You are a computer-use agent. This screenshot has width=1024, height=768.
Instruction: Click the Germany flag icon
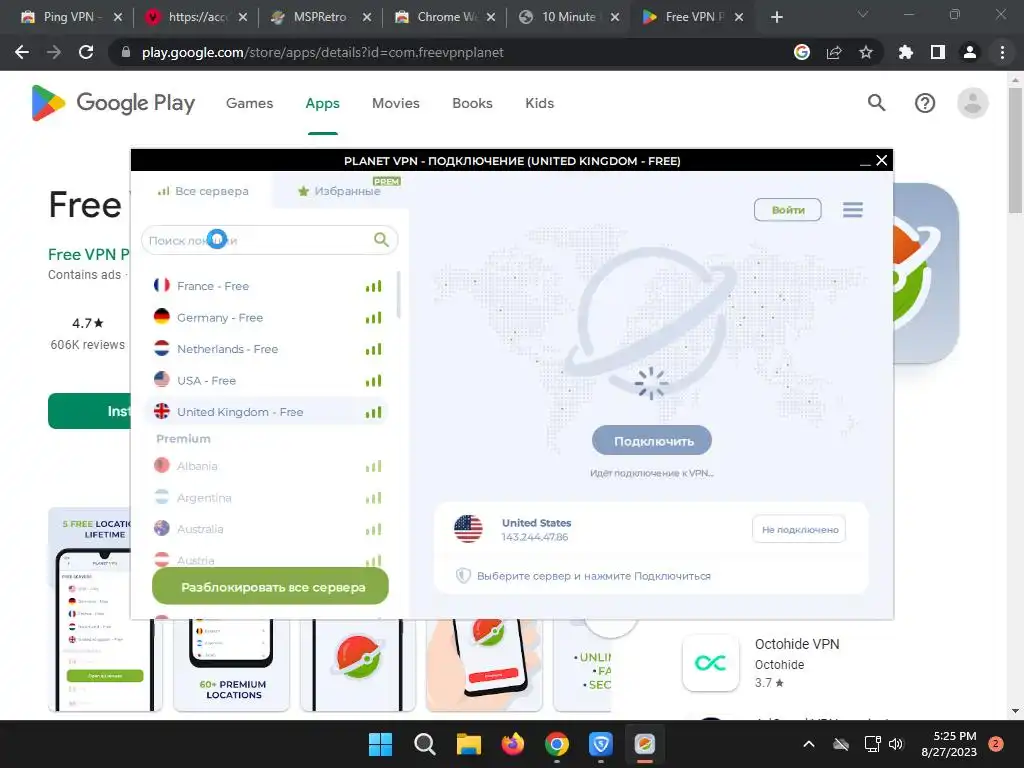point(161,317)
